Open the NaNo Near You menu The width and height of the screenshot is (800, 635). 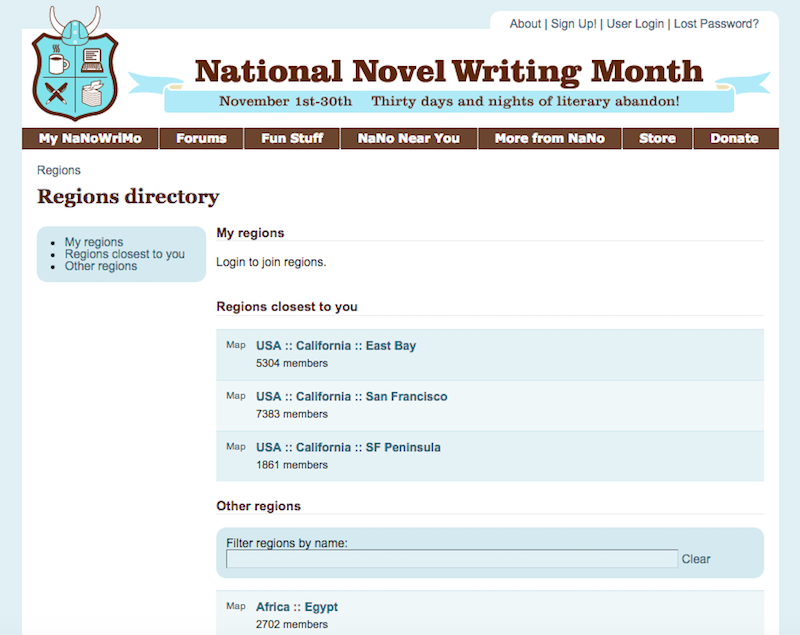[409, 138]
